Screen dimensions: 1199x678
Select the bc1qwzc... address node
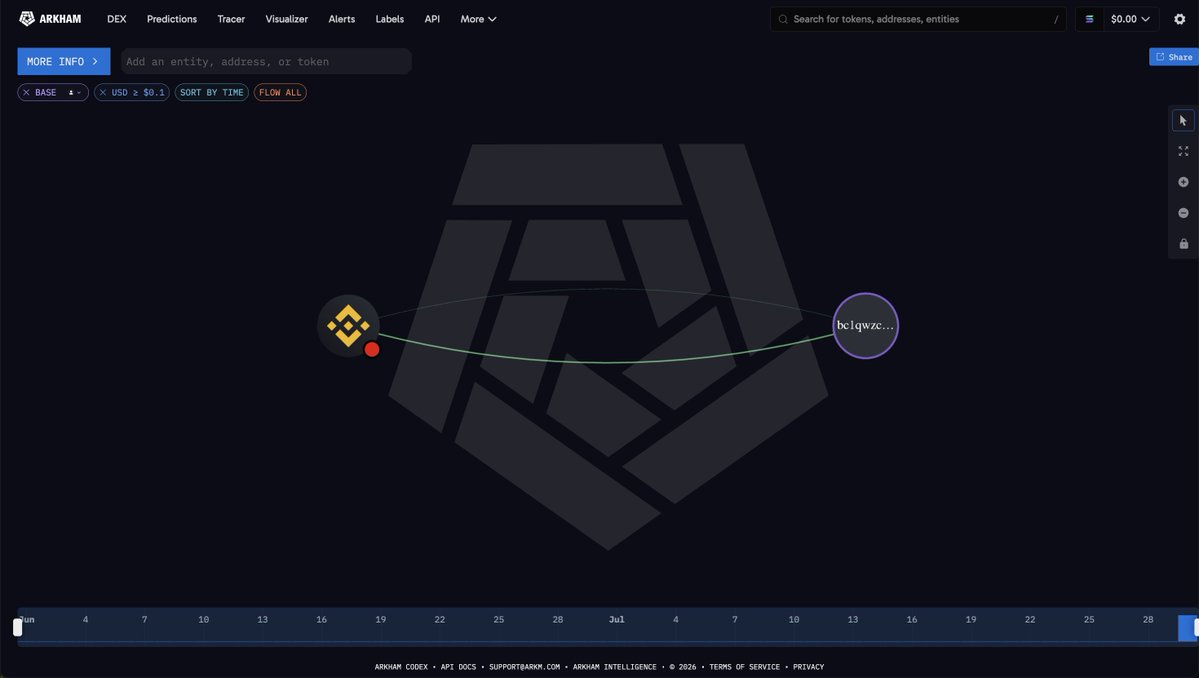click(865, 326)
